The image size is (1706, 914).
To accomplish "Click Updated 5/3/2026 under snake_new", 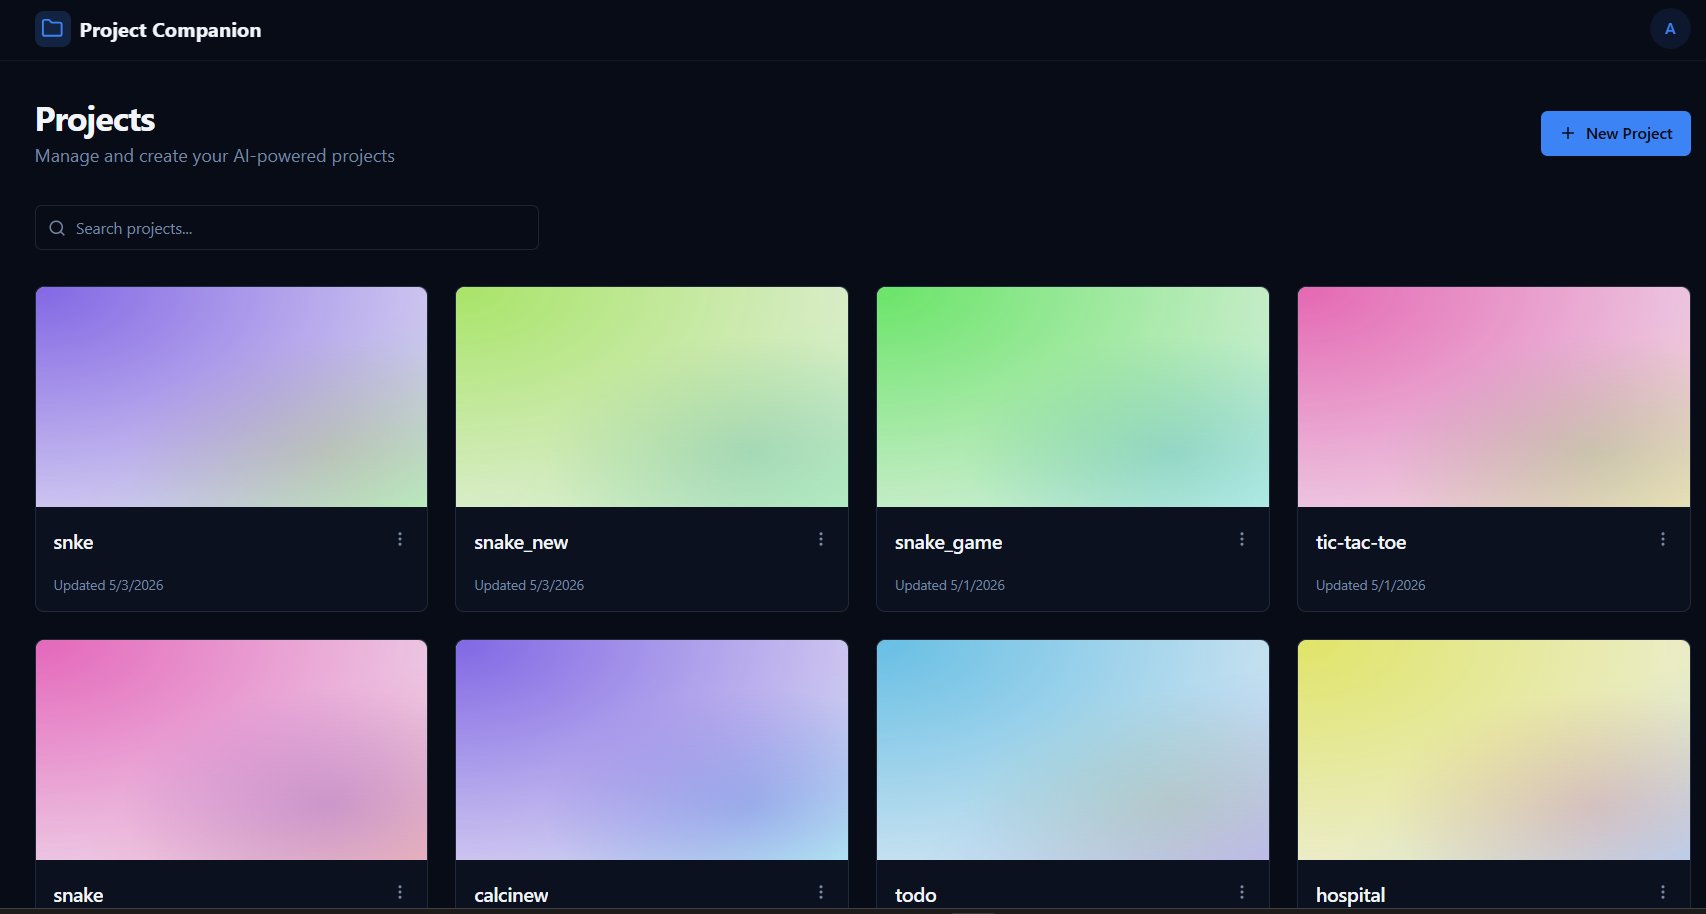I will (x=529, y=585).
